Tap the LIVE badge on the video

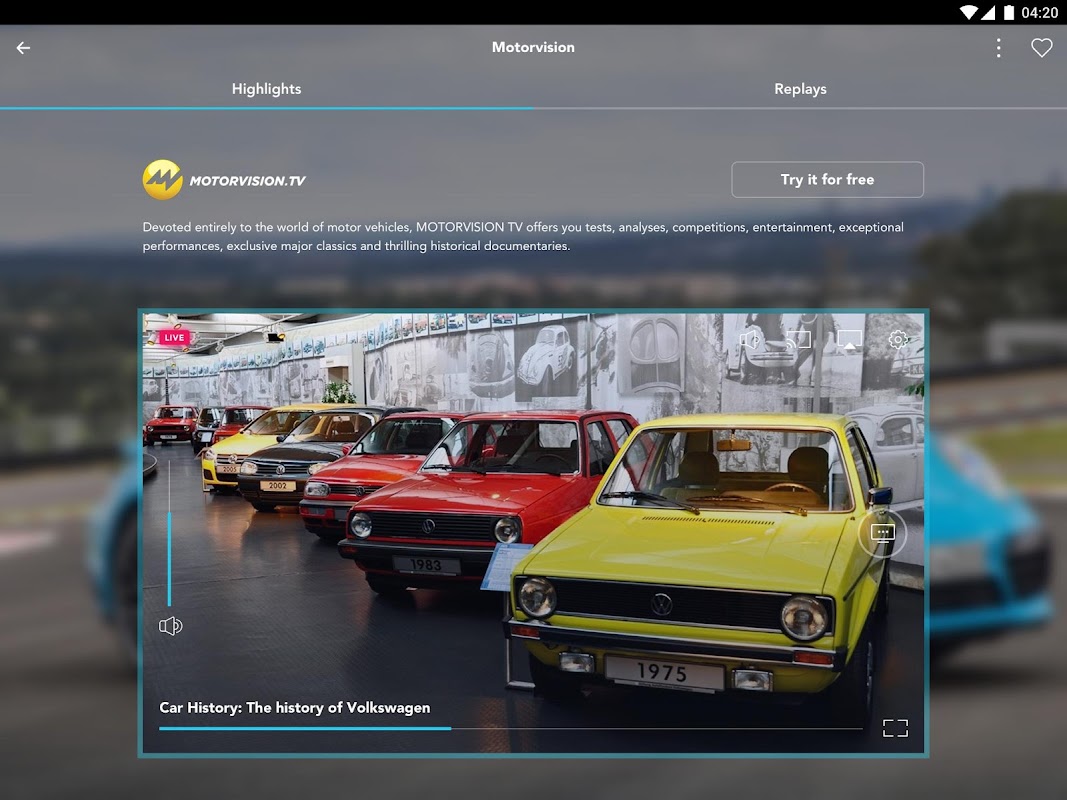[174, 337]
